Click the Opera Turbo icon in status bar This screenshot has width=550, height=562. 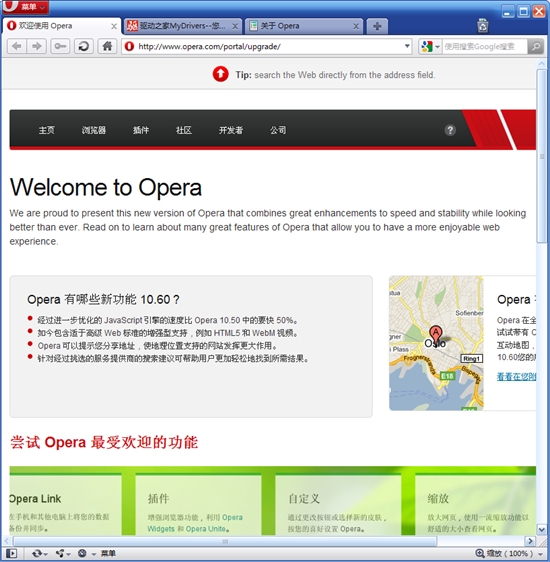82,553
